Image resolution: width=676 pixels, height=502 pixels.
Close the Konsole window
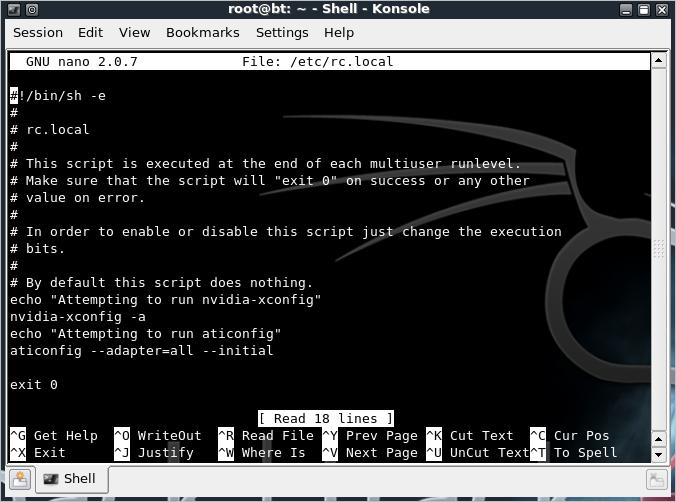[x=662, y=9]
